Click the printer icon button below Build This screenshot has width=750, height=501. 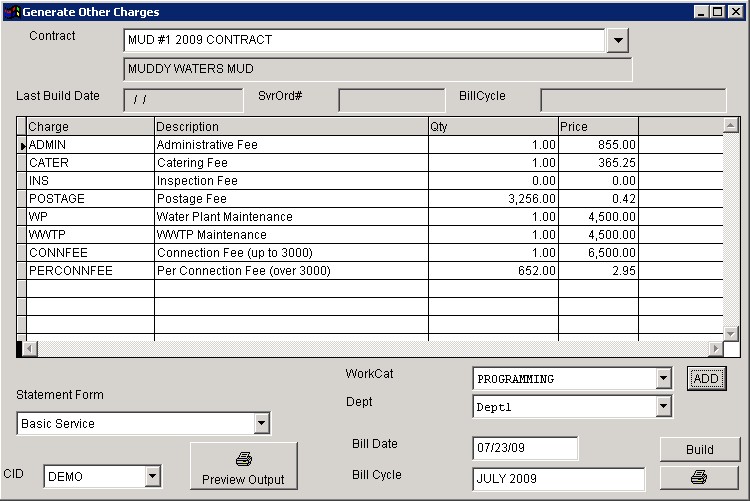tap(699, 478)
